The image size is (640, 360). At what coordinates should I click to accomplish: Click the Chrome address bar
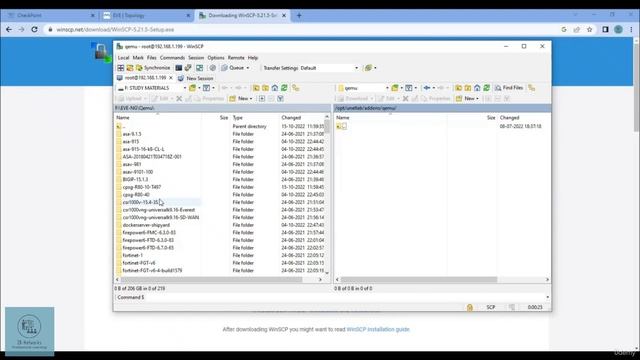(x=302, y=29)
